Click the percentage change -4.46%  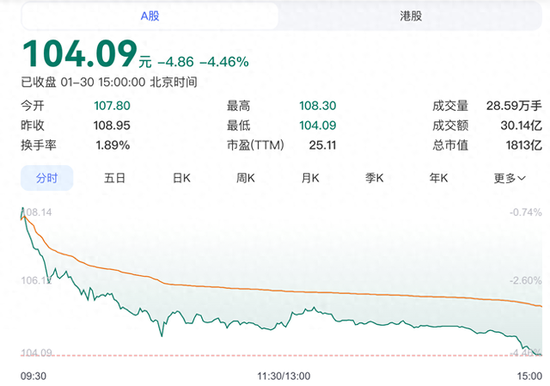point(224,62)
